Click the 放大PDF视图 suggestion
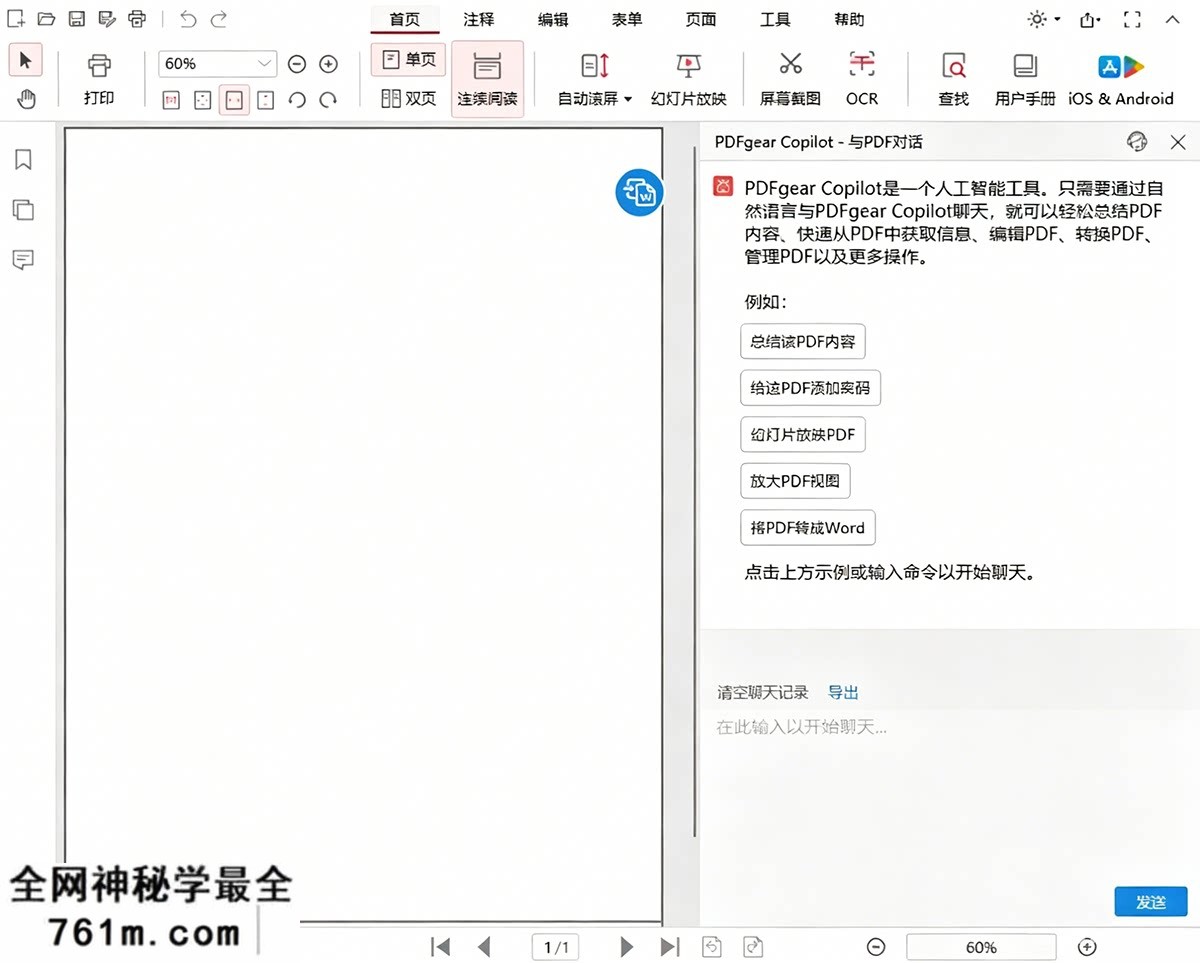The height and width of the screenshot is (963, 1200). [795, 481]
